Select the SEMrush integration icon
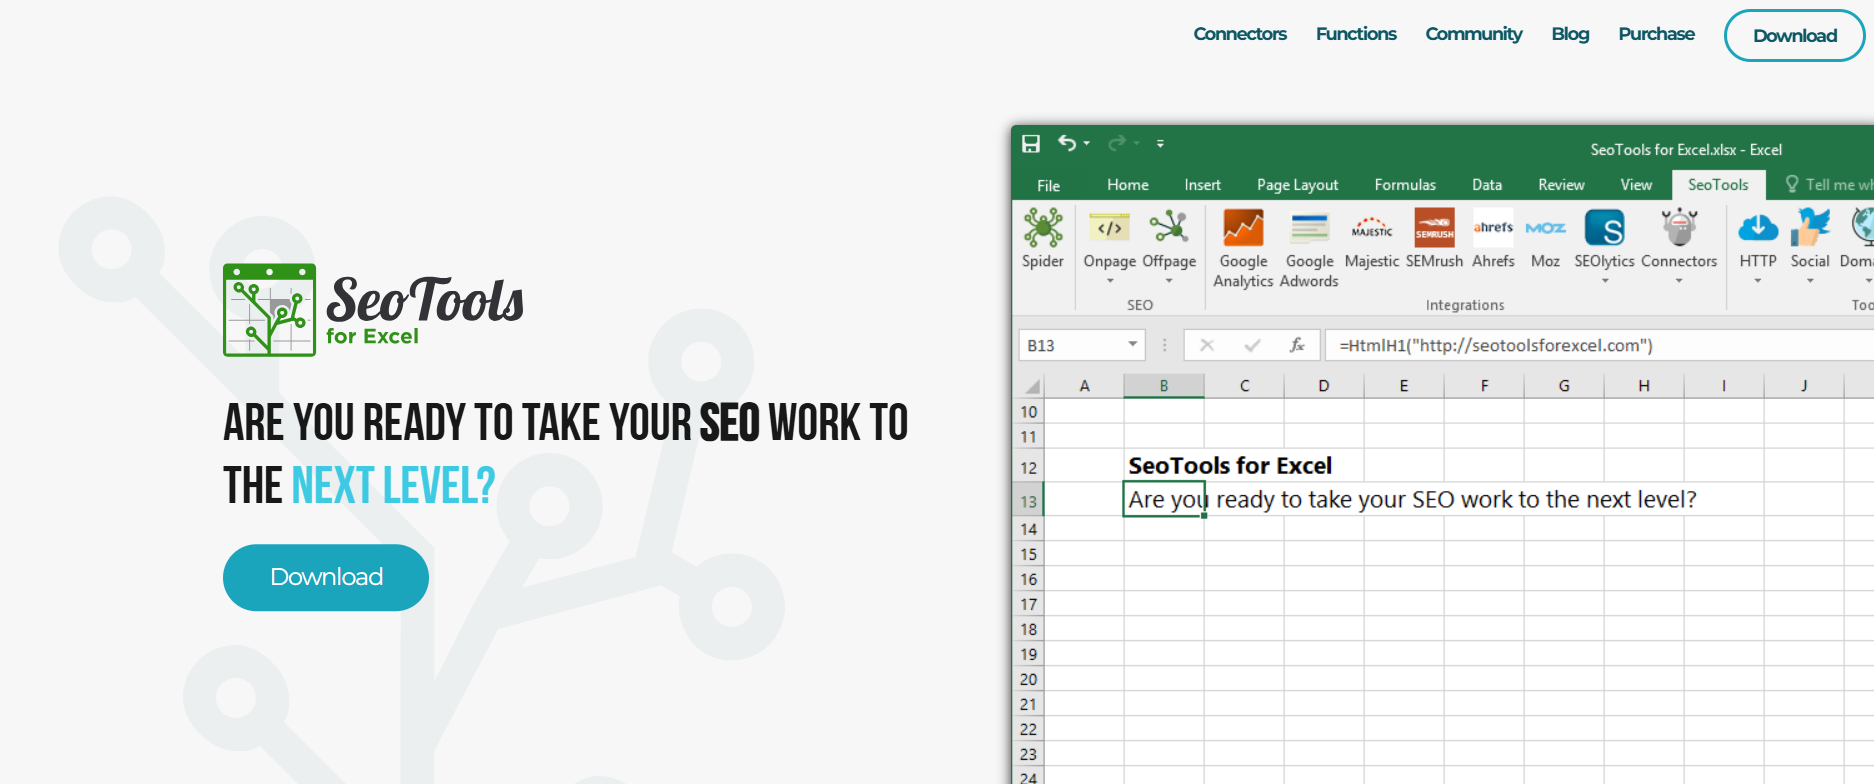The image size is (1874, 784). coord(1434,229)
